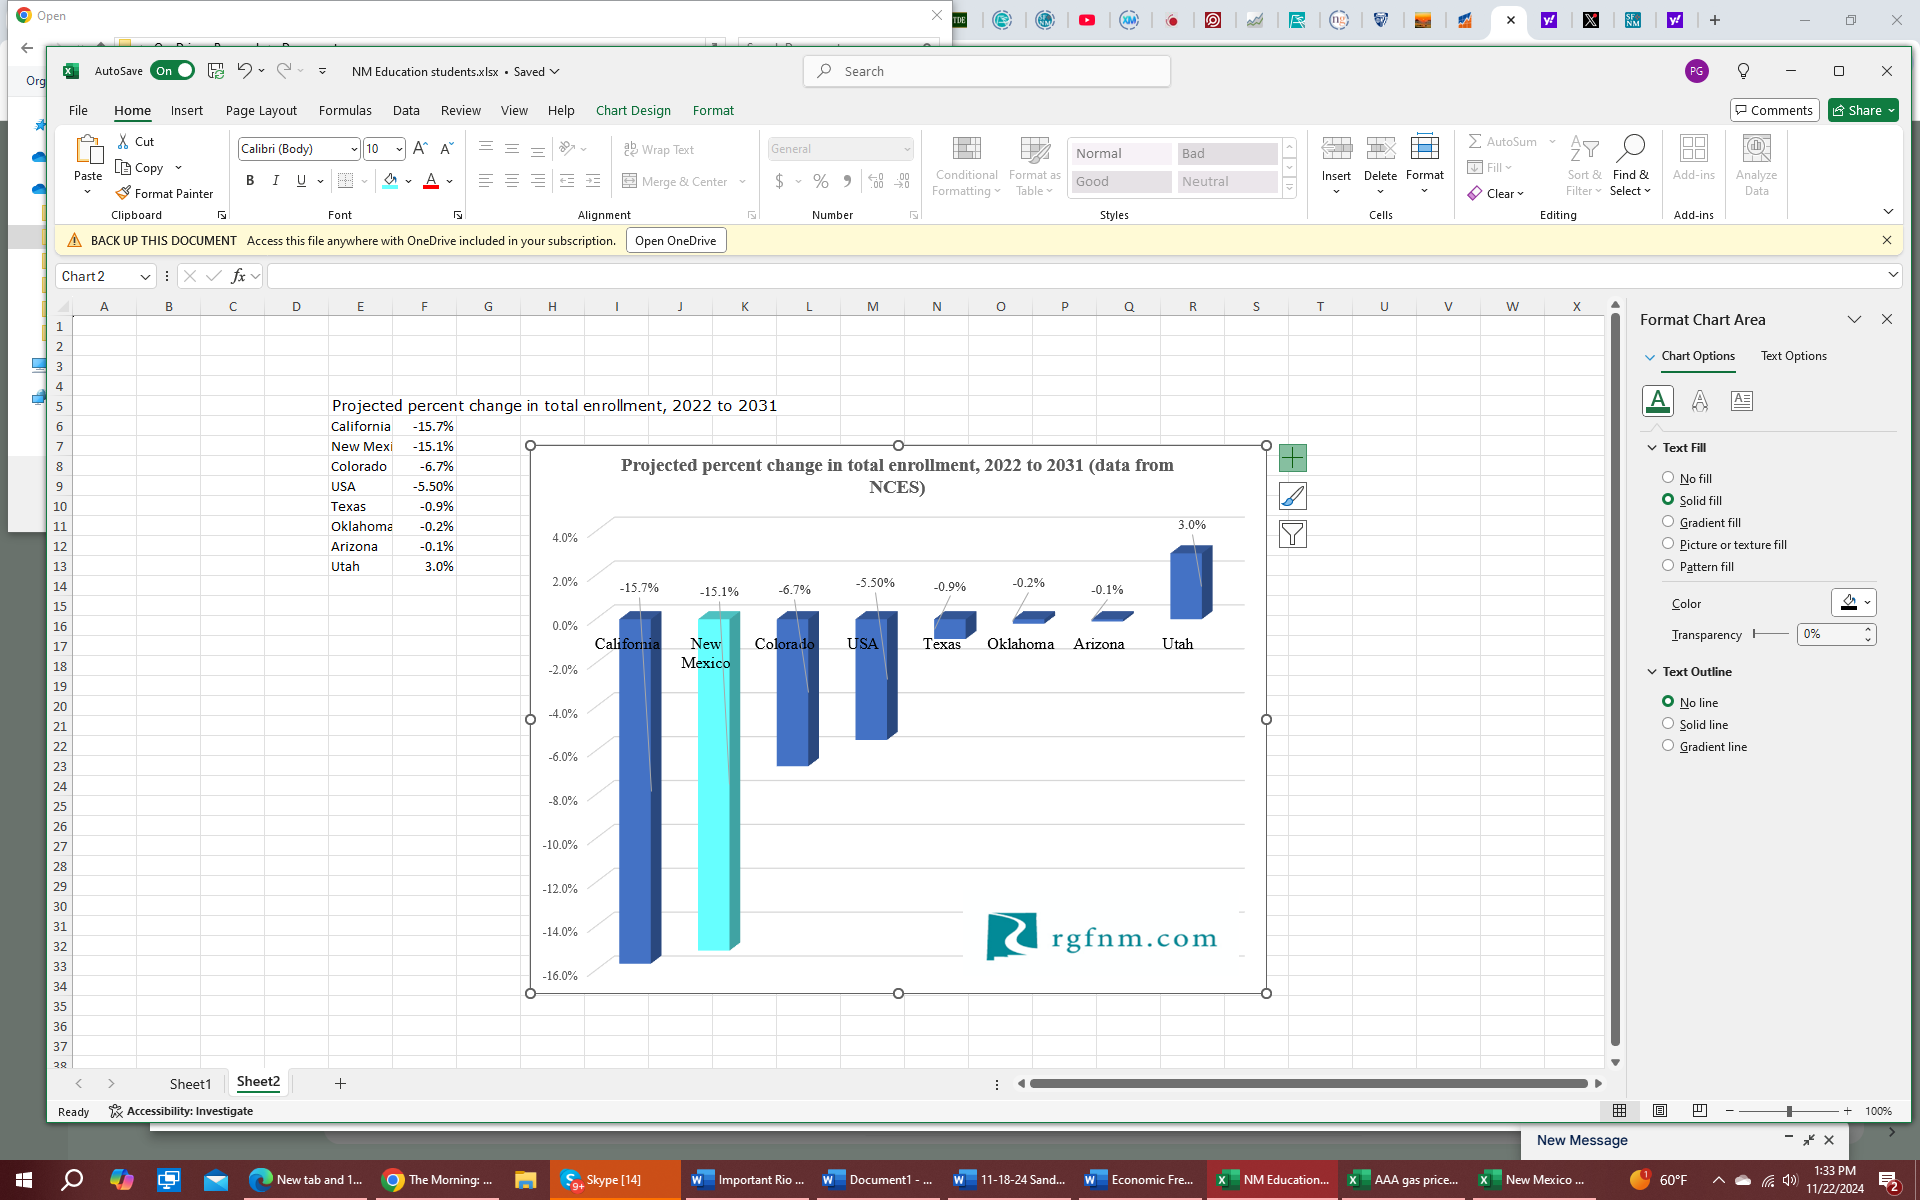Click the Format Painter tool
Image resolution: width=1920 pixels, height=1200 pixels.
pos(165,193)
